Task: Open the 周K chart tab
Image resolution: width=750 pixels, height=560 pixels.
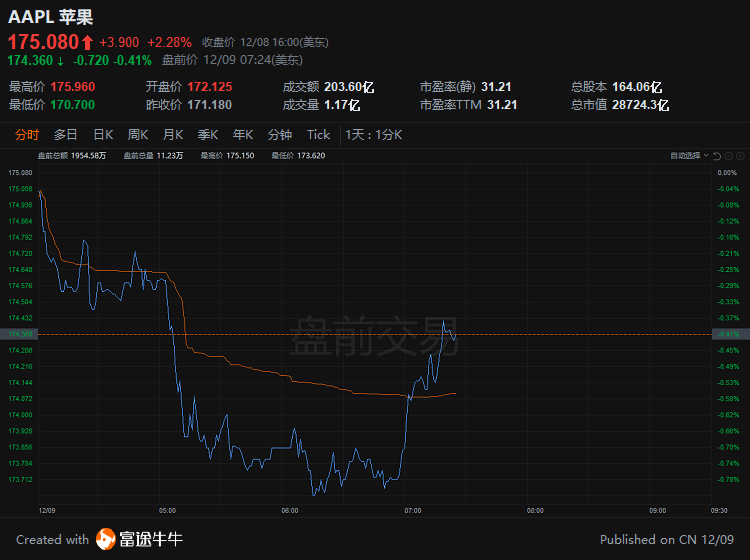Action: click(x=138, y=135)
